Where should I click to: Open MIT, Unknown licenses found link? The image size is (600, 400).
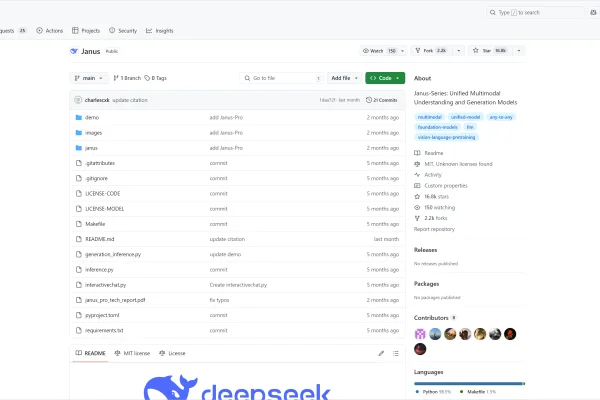453,164
